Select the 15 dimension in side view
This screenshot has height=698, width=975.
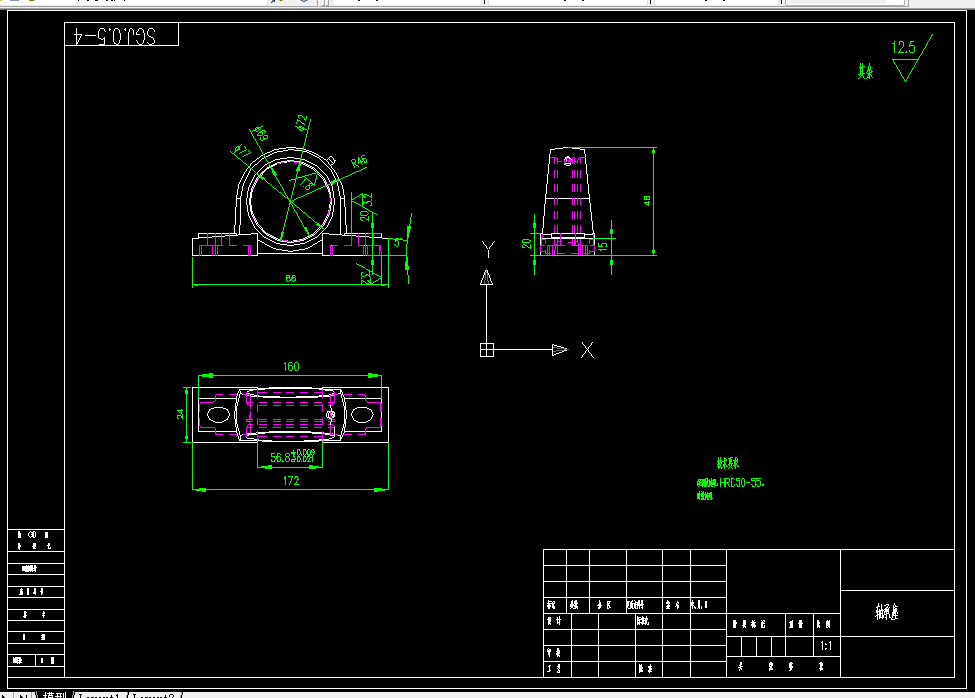click(602, 246)
